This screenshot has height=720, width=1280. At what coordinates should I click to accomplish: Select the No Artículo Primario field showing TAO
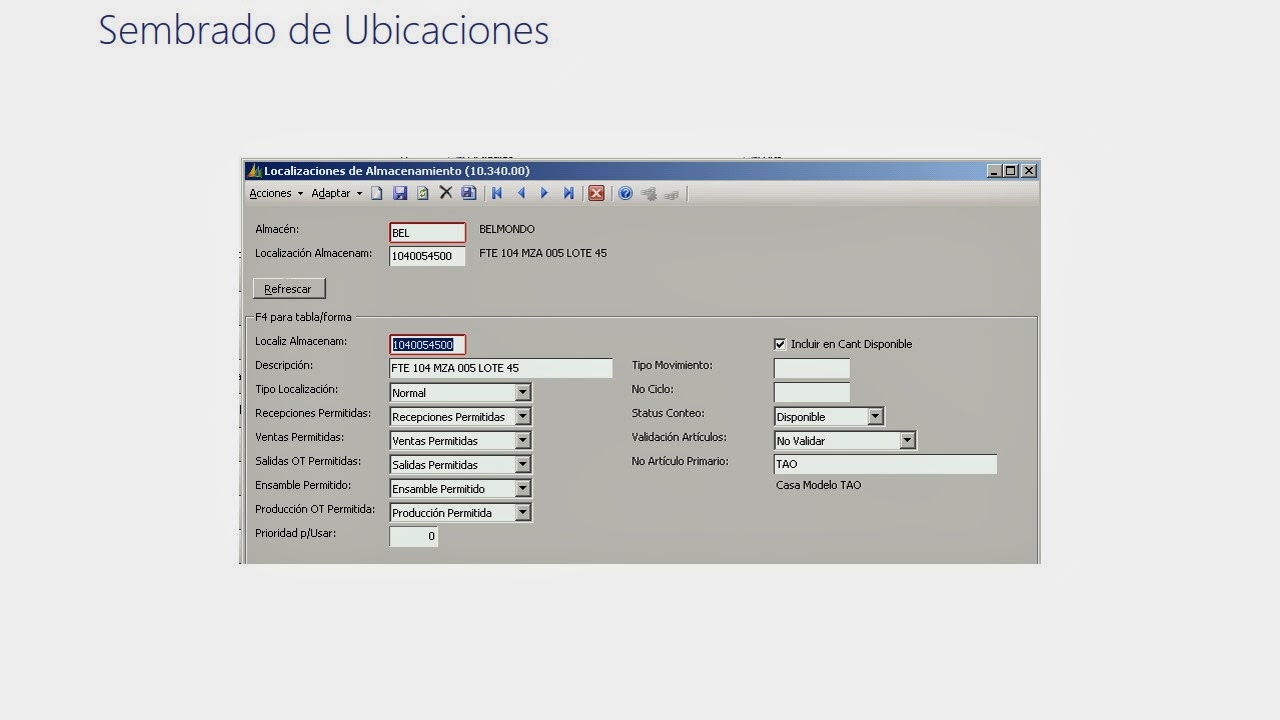tap(884, 463)
